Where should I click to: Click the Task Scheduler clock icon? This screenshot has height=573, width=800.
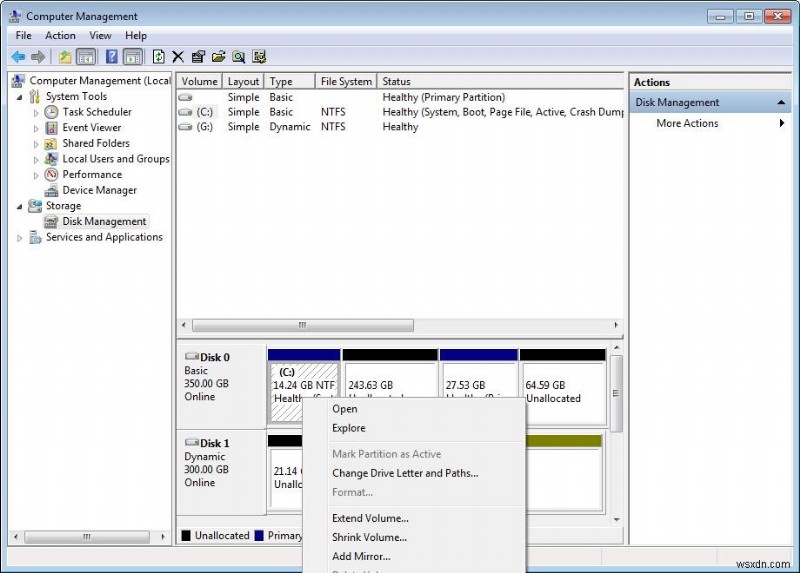(52, 112)
